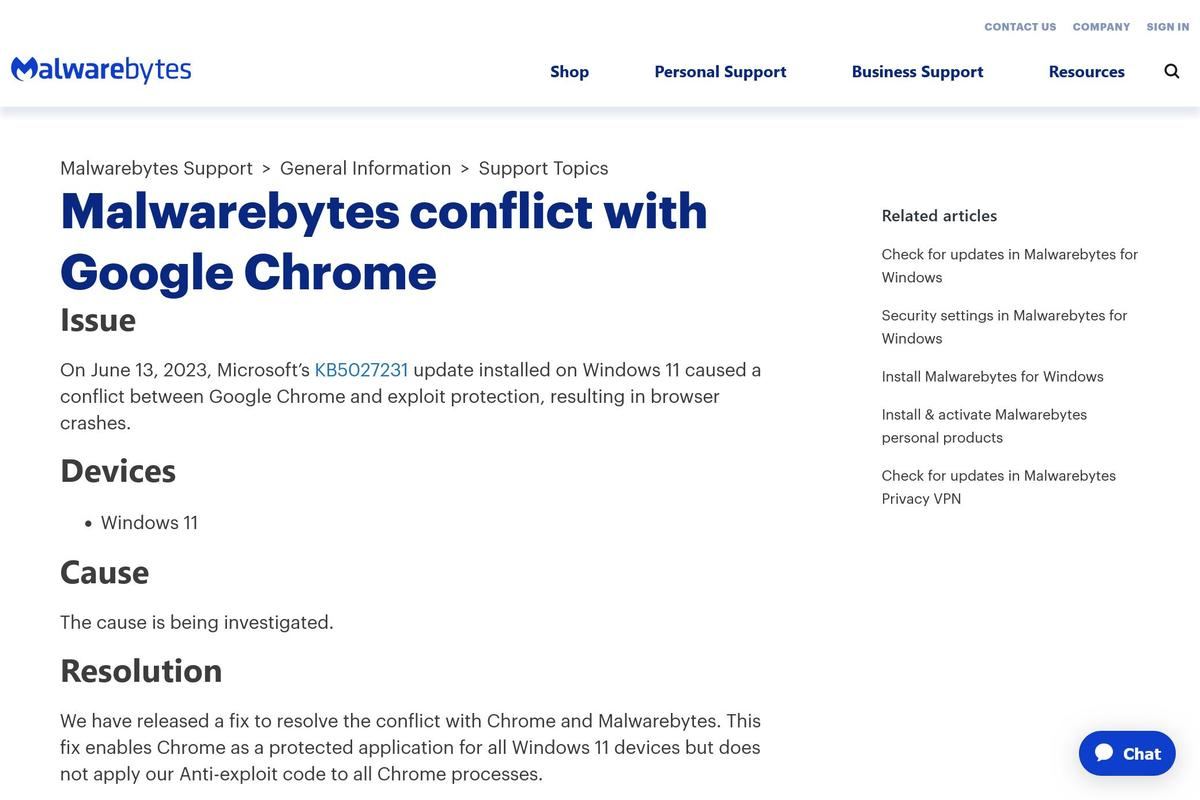
Task: Open Check for updates in Malwarebytes Privacy VPN
Action: (x=999, y=487)
